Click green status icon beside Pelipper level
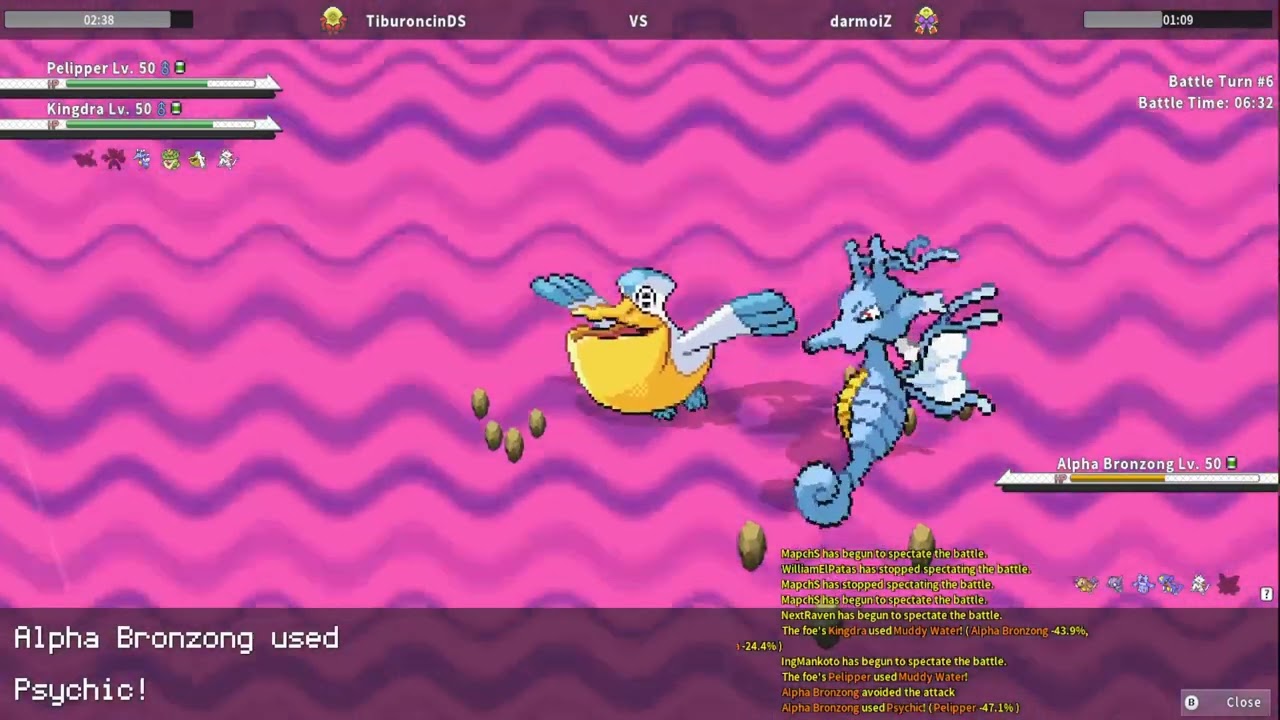Viewport: 1280px width, 720px height. (x=180, y=68)
